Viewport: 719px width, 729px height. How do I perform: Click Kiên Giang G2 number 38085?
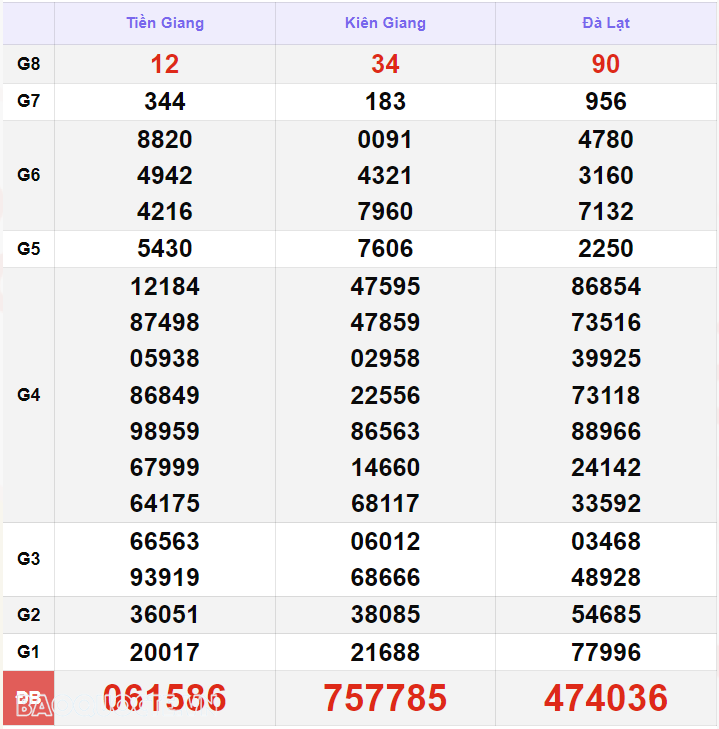(385, 614)
